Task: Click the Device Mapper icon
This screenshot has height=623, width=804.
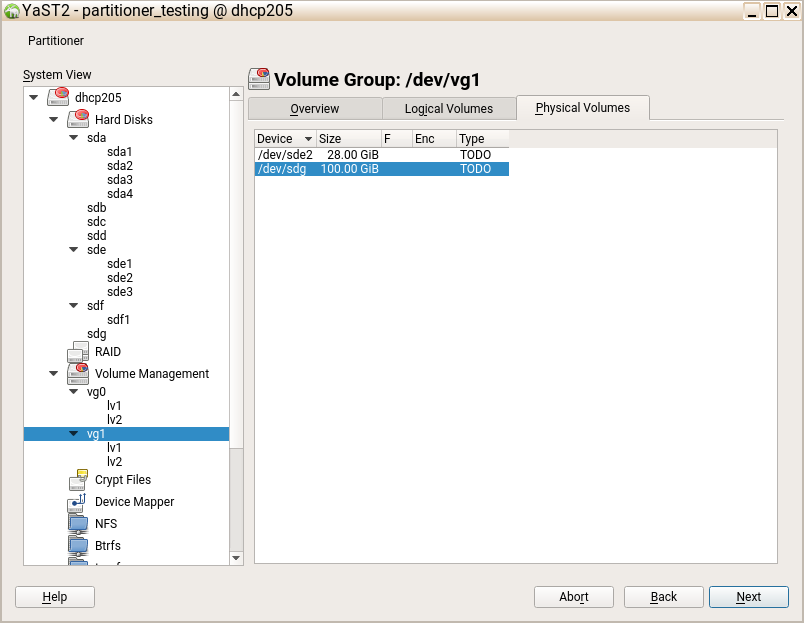Action: 78,502
